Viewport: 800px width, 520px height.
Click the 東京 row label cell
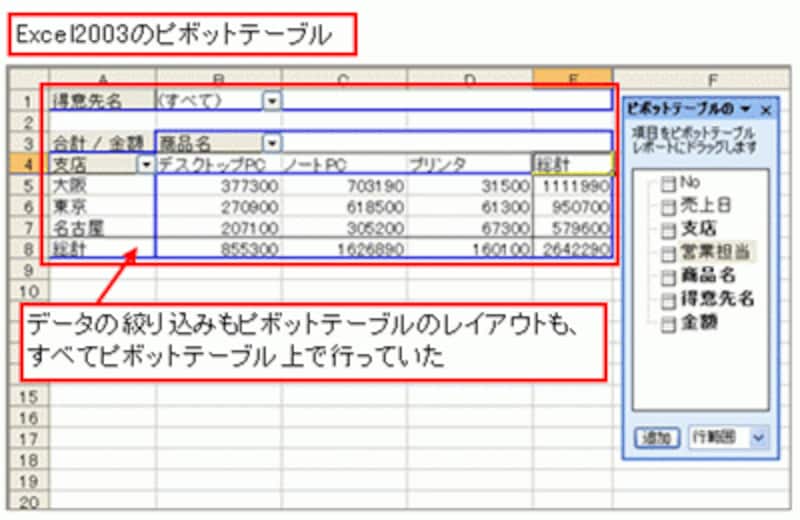[103, 207]
